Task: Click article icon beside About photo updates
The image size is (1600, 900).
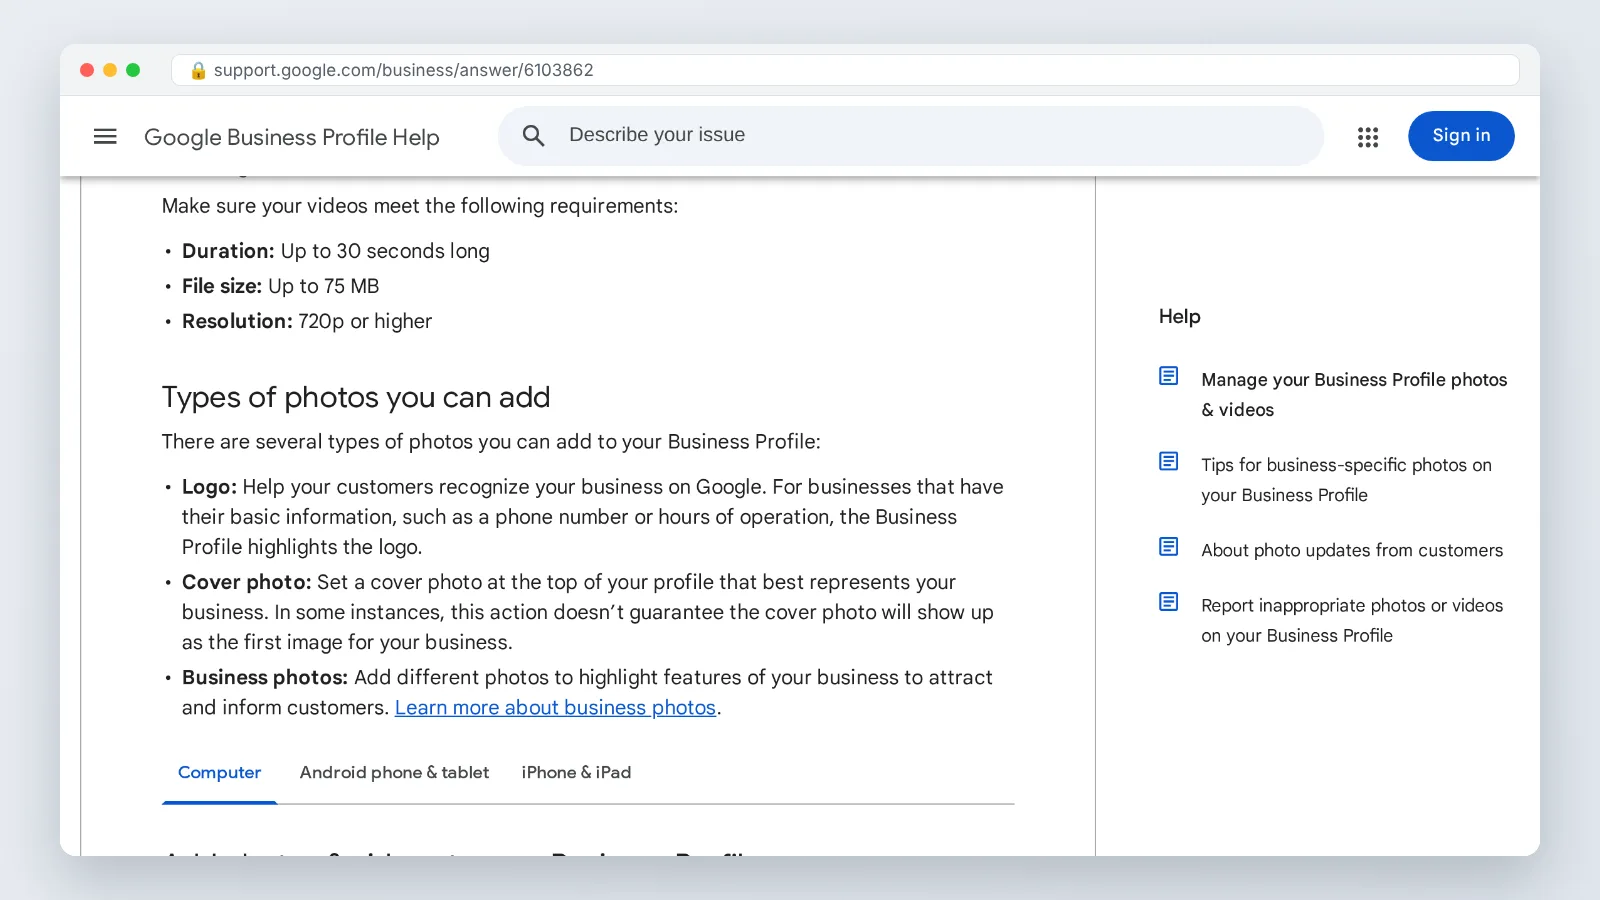Action: pyautogui.click(x=1168, y=546)
